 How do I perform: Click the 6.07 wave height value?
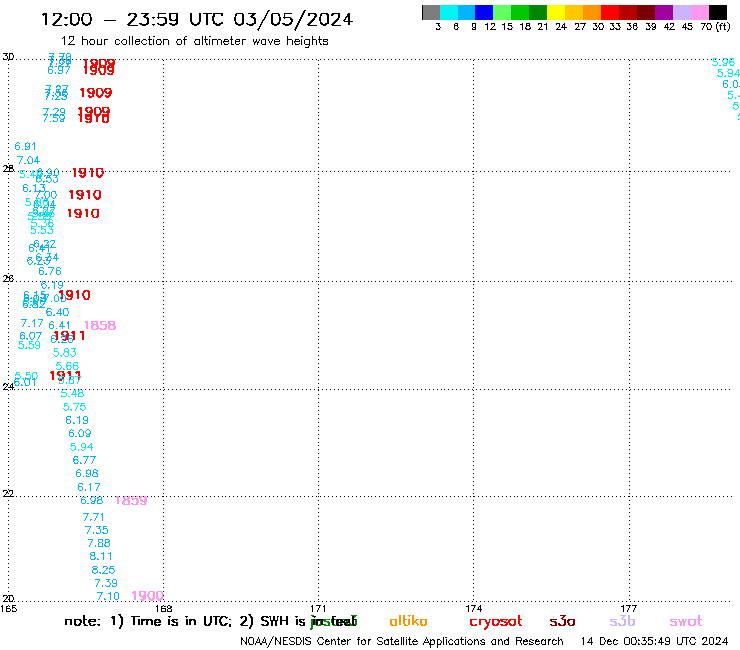click(31, 336)
